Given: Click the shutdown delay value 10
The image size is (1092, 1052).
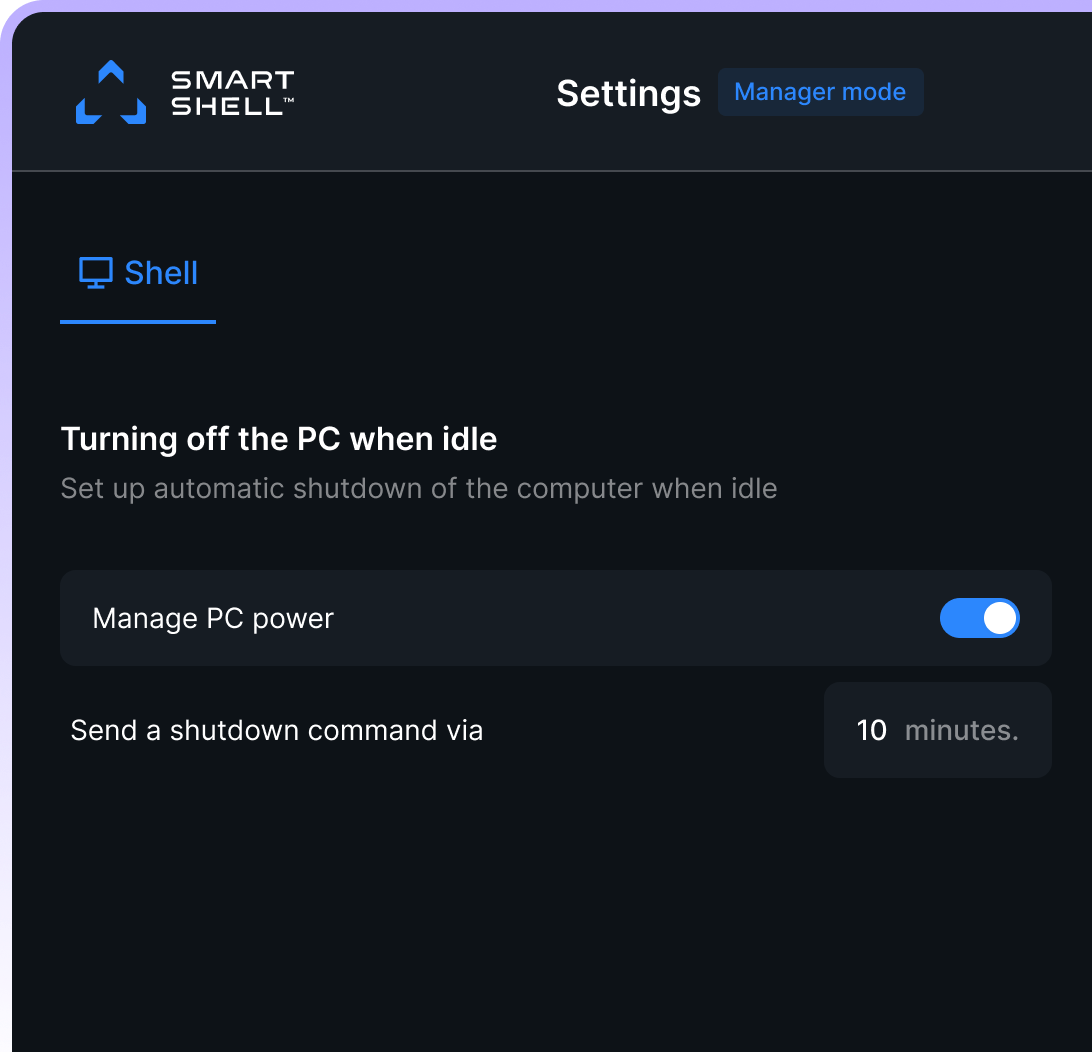Looking at the screenshot, I should 872,730.
